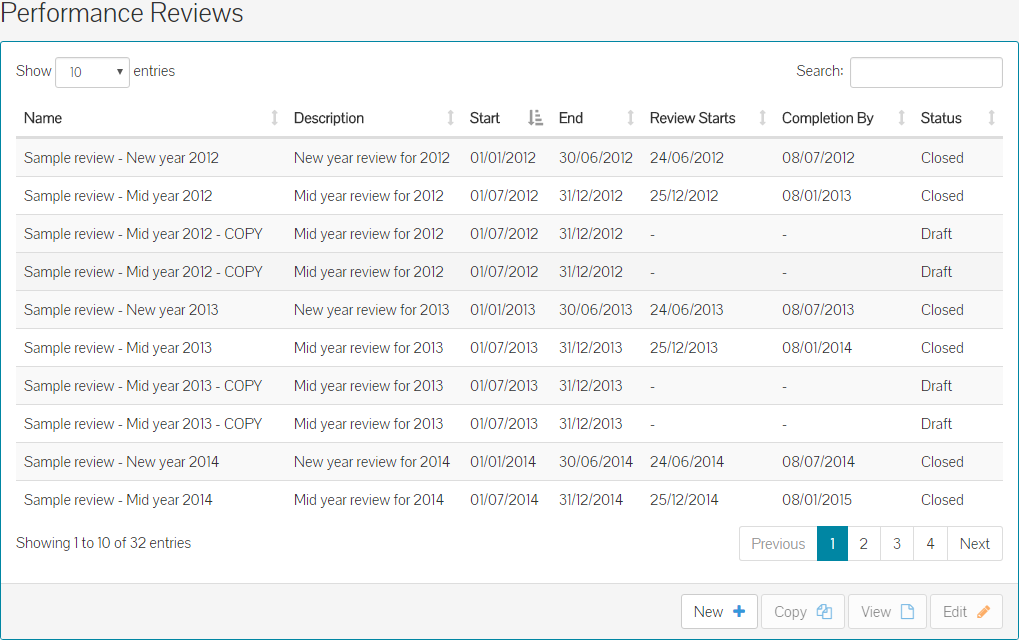
Task: Click review start date 25/12/2014
Action: pyautogui.click(x=684, y=500)
